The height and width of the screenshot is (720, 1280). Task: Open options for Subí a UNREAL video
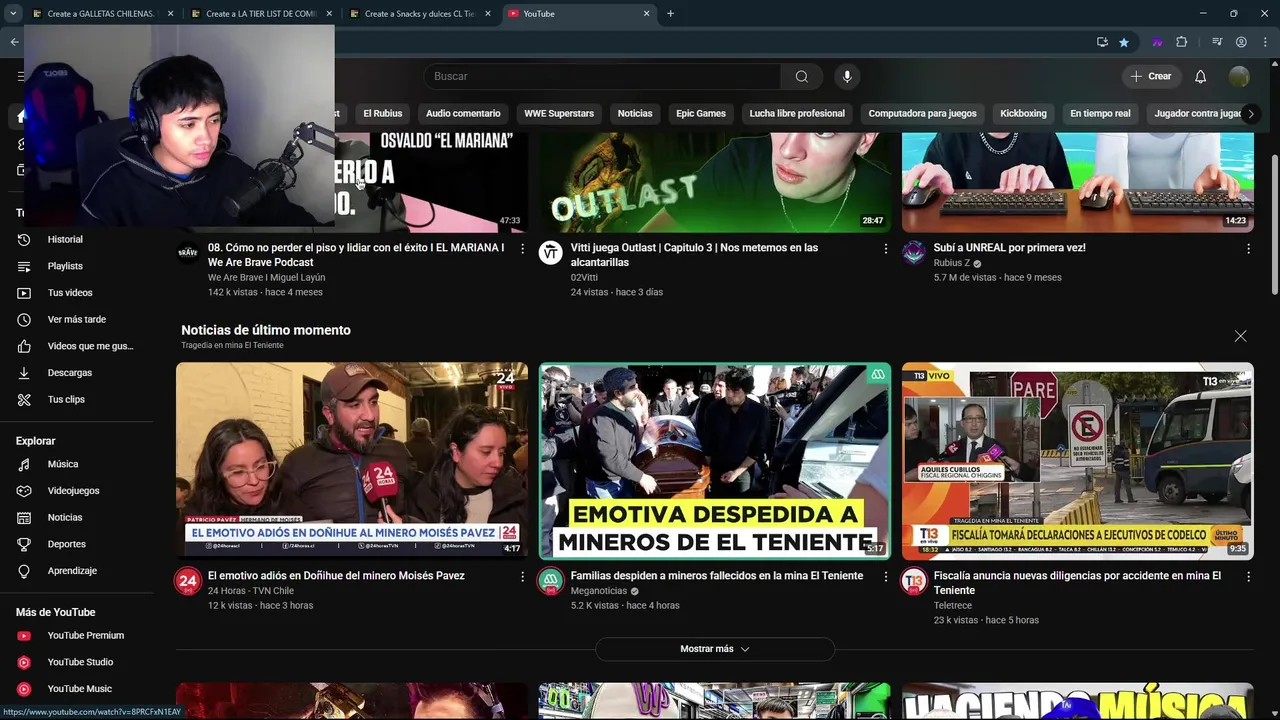tap(1248, 248)
